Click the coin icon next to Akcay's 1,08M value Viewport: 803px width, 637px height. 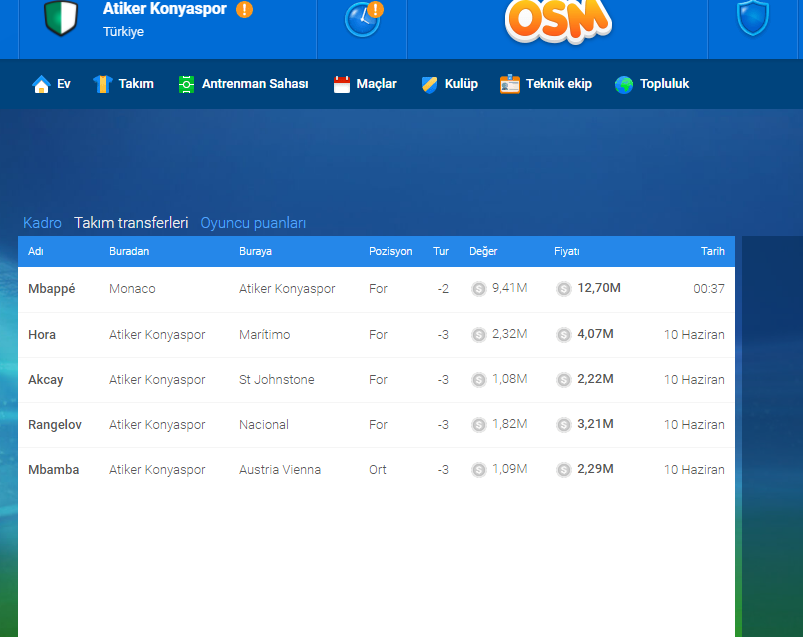pyautogui.click(x=479, y=380)
